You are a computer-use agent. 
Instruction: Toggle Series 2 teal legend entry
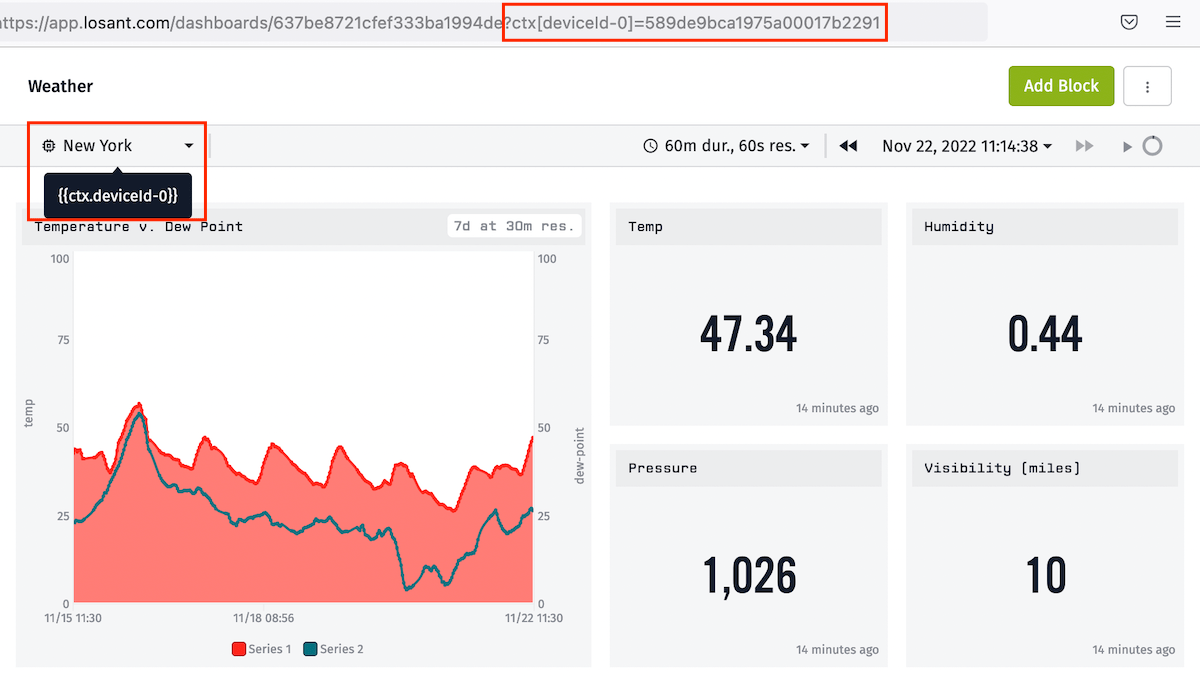333,649
